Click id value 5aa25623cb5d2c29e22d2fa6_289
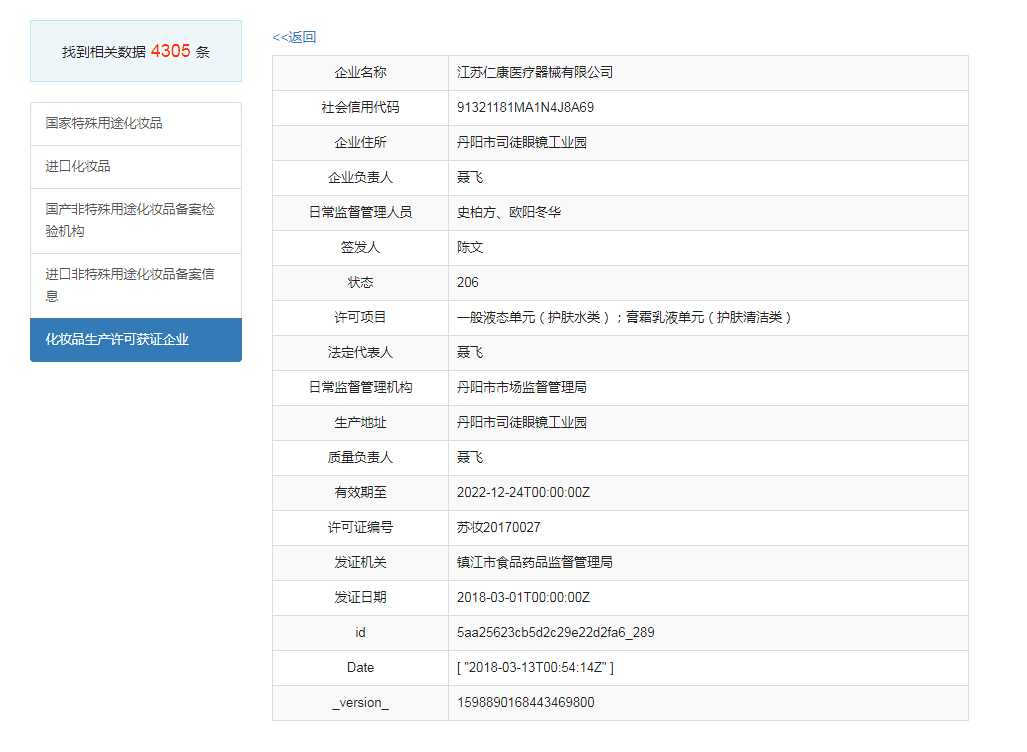This screenshot has height=752, width=1027. [x=555, y=633]
